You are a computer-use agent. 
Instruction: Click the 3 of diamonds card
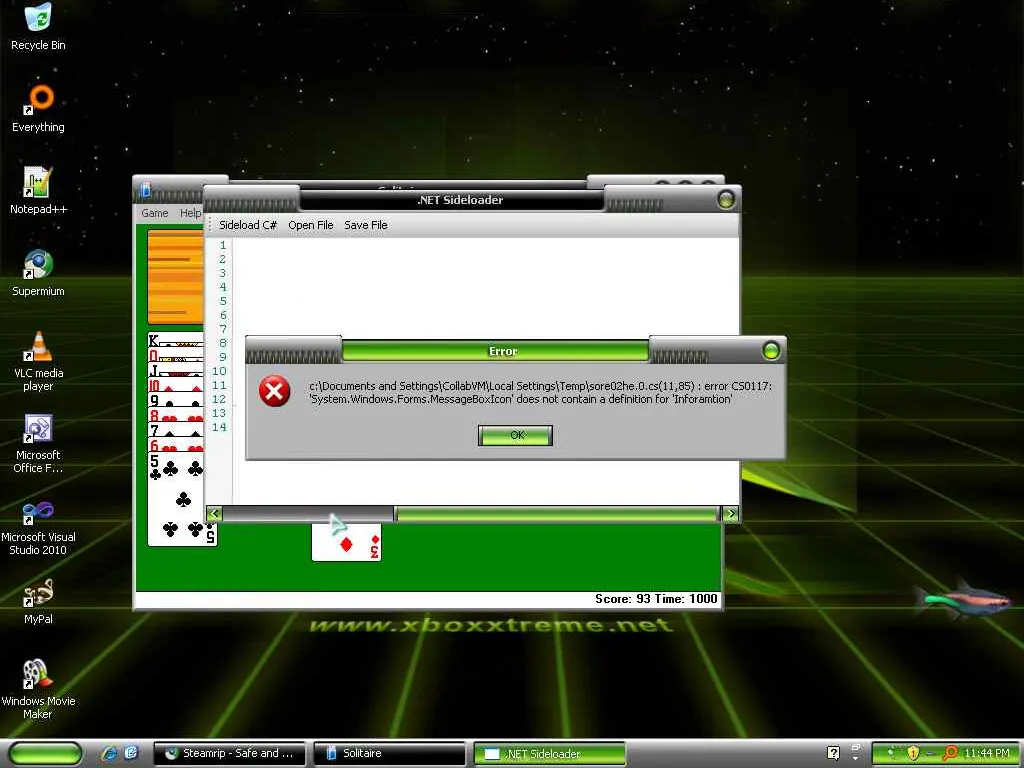[347, 542]
